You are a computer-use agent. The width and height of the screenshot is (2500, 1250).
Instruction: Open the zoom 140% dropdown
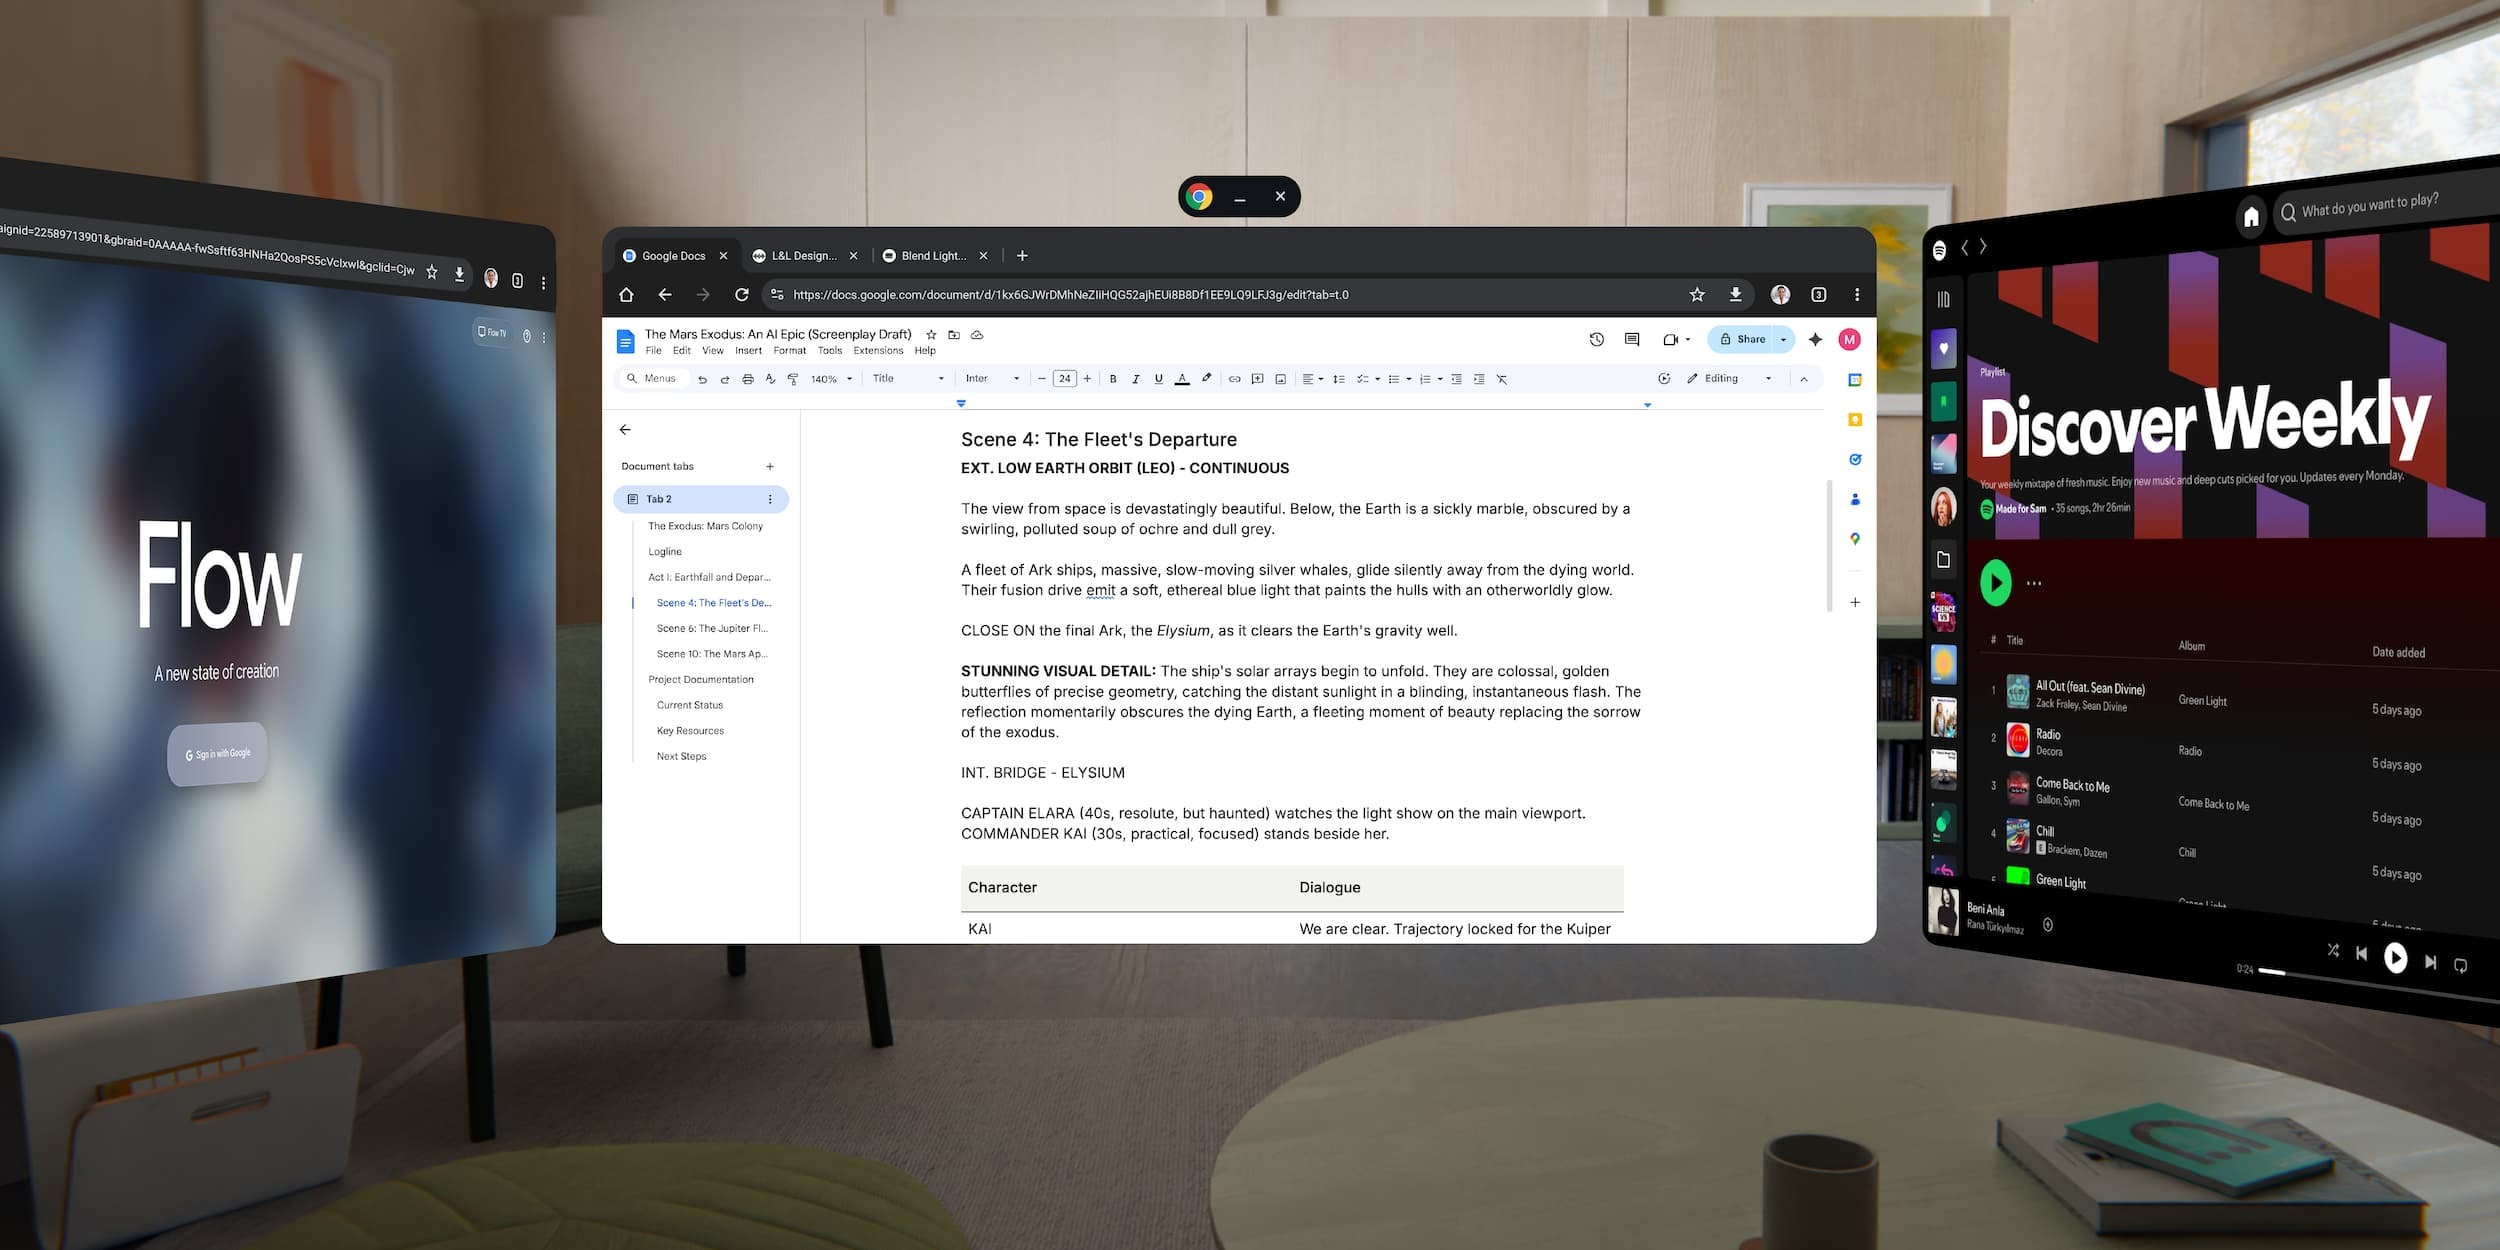pyautogui.click(x=831, y=379)
